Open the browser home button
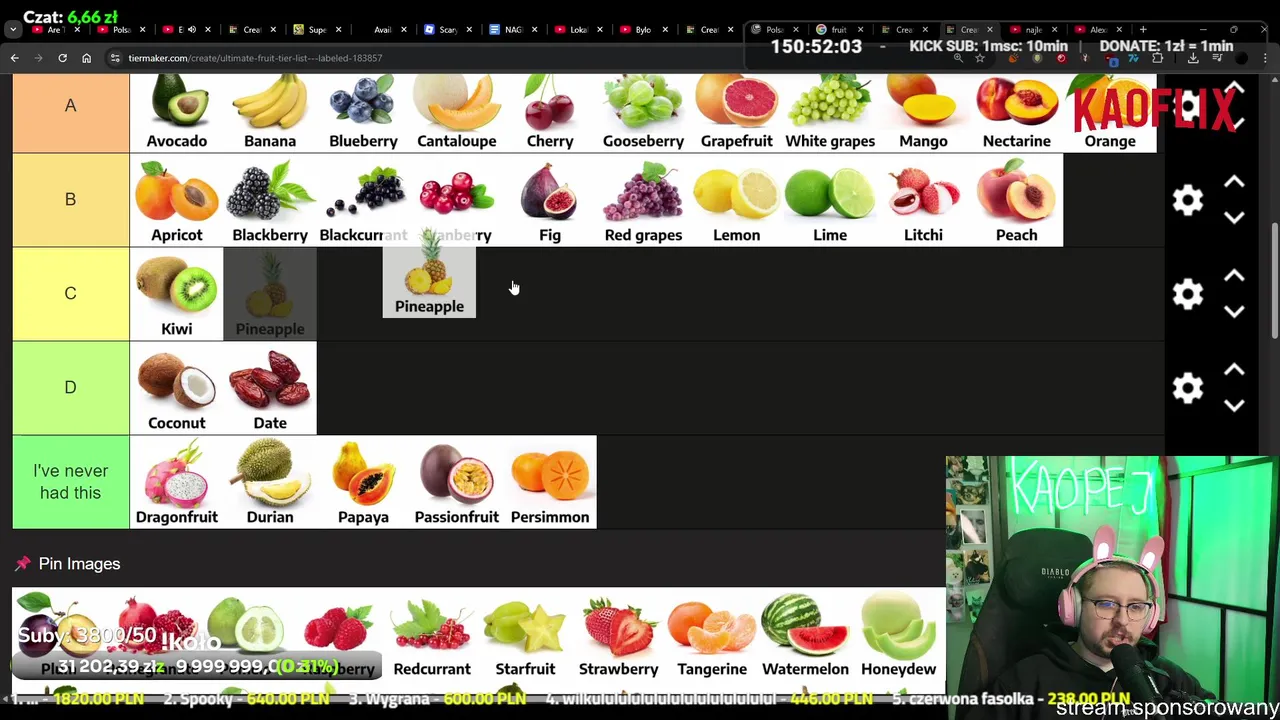The height and width of the screenshot is (720, 1280). click(x=86, y=58)
